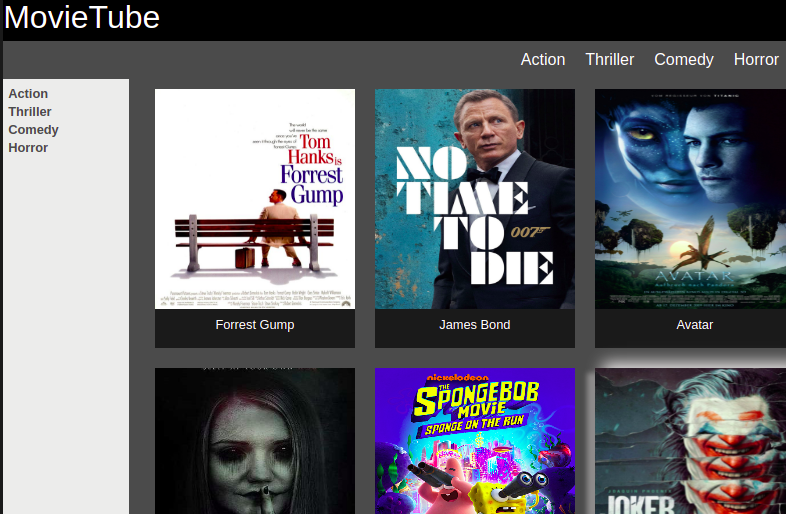786x514 pixels.
Task: Click the Avatar caption text
Action: click(694, 325)
